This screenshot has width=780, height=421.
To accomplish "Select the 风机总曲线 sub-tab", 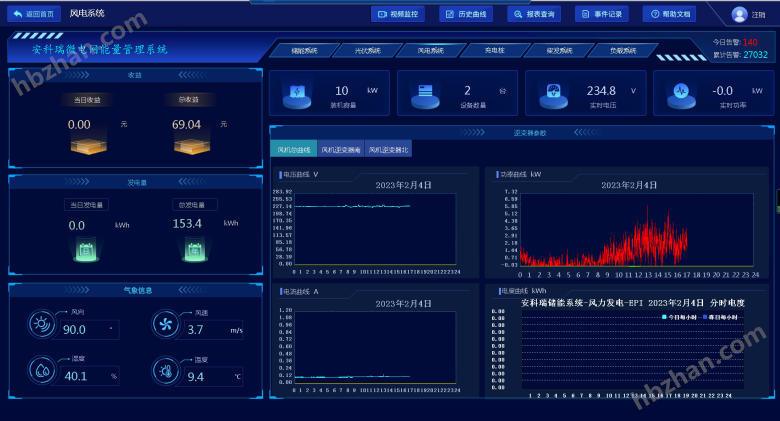I will [x=294, y=150].
